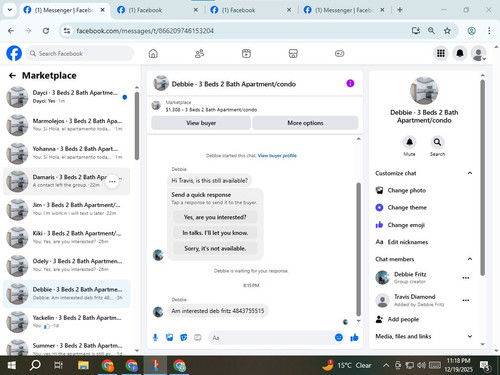Open the purple conversation information icon
This screenshot has height=375, width=500.
(350, 83)
